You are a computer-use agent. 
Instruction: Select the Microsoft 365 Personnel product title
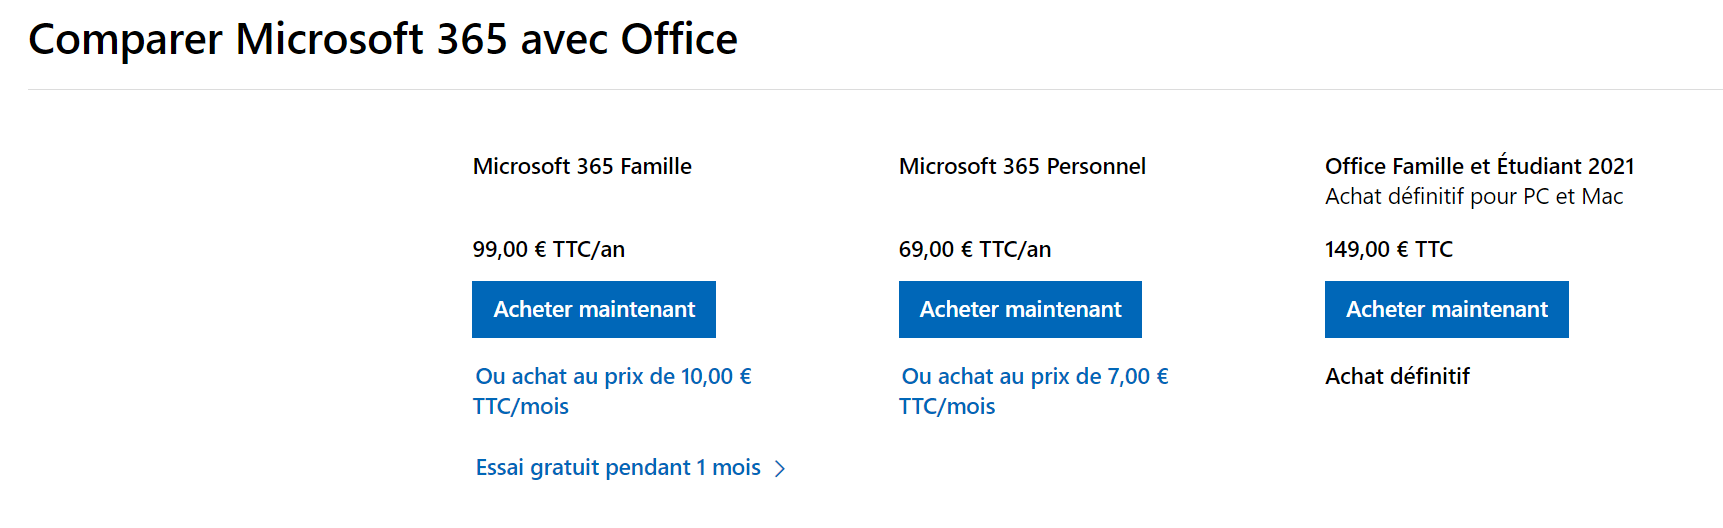(1022, 166)
